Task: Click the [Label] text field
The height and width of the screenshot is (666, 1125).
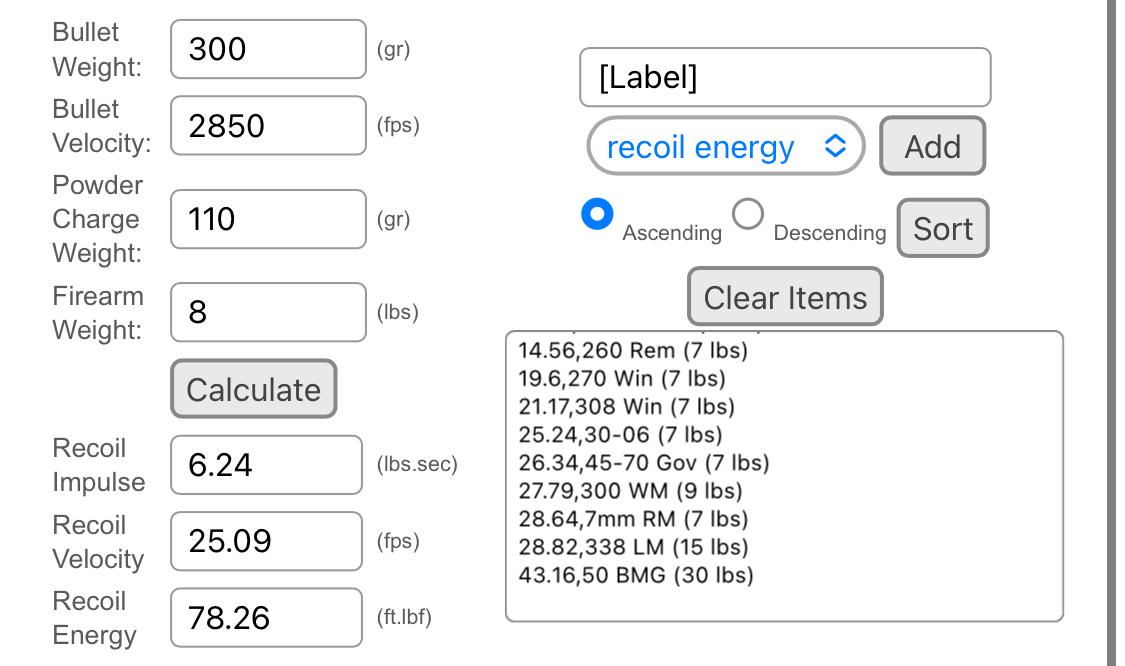Action: coord(785,78)
